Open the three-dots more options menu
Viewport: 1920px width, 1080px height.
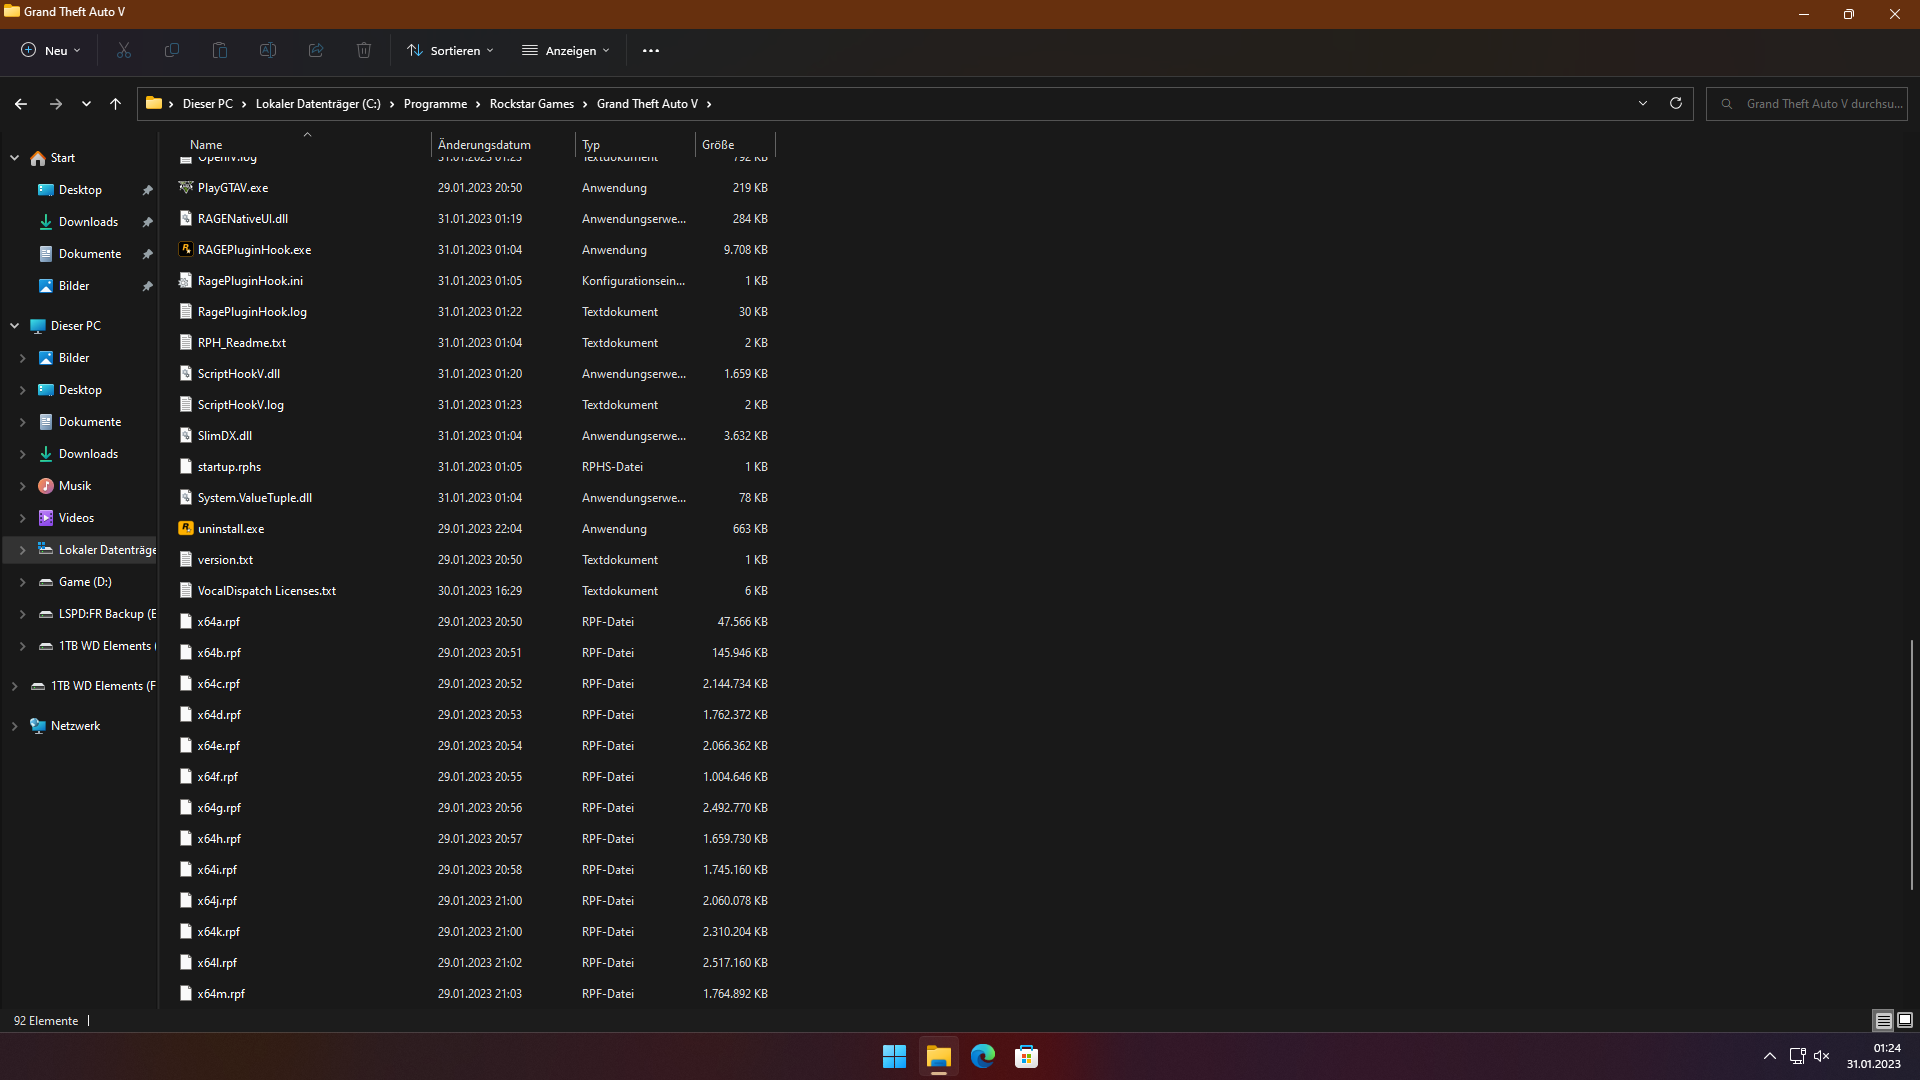point(651,50)
